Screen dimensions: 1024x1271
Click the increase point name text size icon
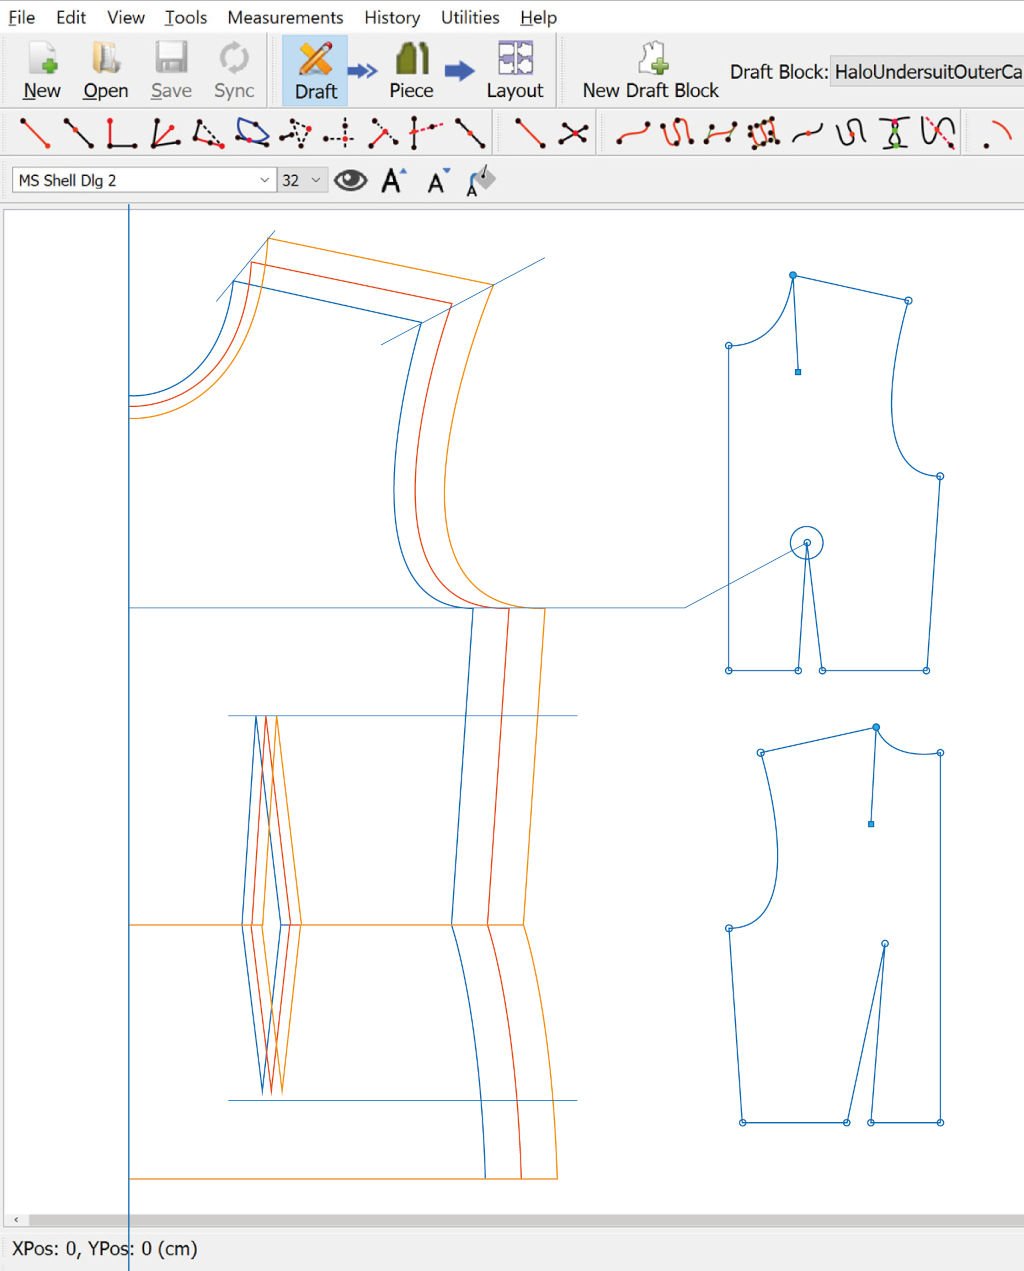click(394, 180)
